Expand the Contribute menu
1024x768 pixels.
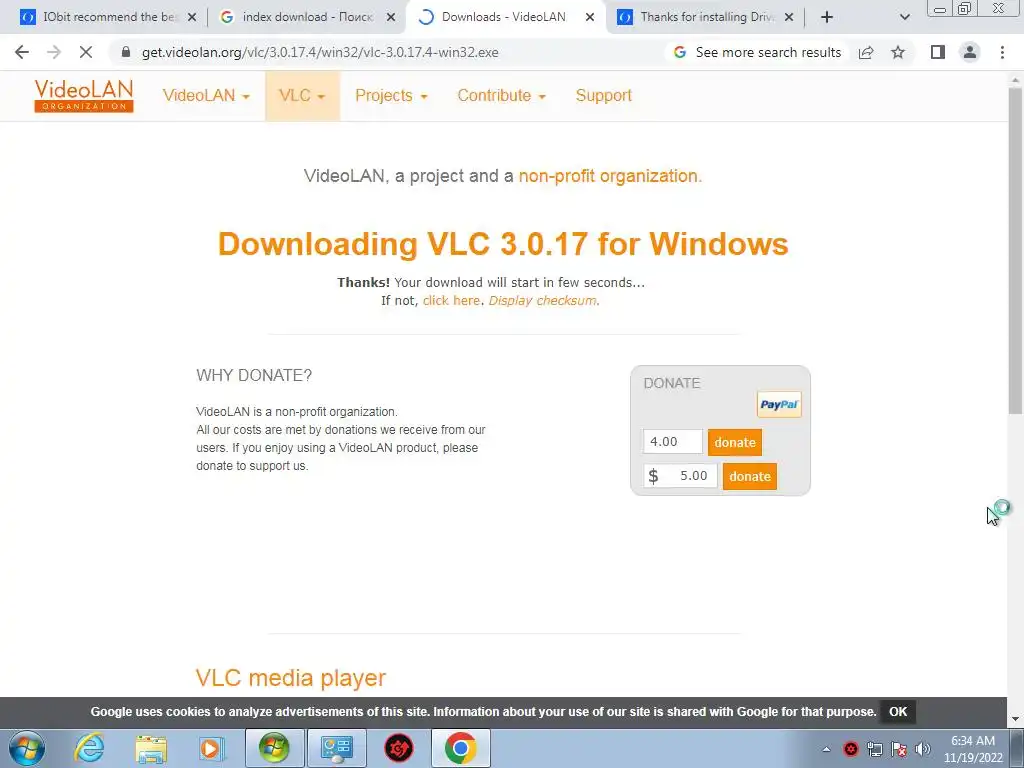[502, 95]
